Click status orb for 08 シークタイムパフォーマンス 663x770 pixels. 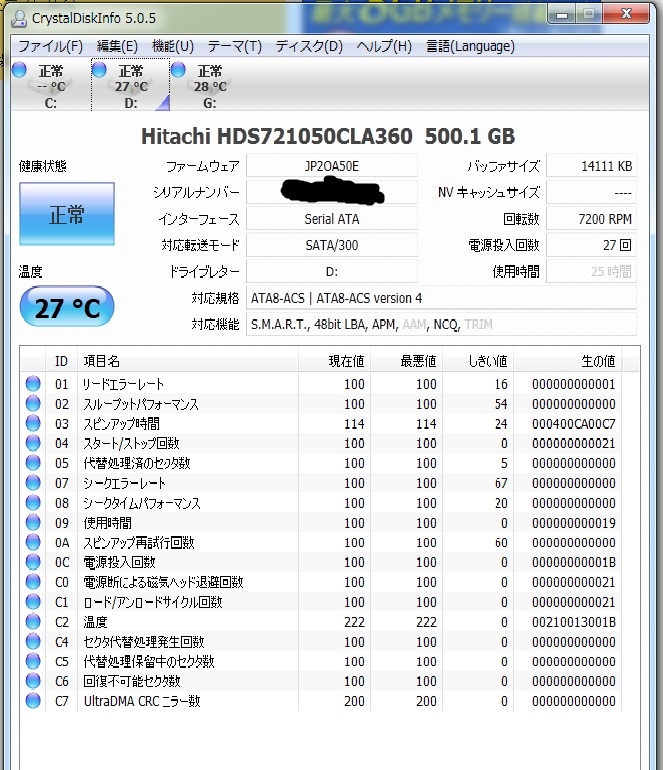tap(33, 503)
